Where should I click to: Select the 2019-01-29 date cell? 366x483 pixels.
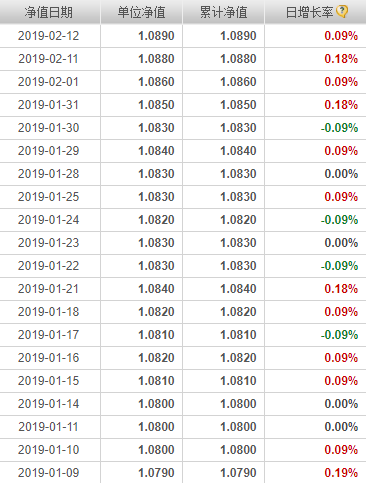[49, 151]
